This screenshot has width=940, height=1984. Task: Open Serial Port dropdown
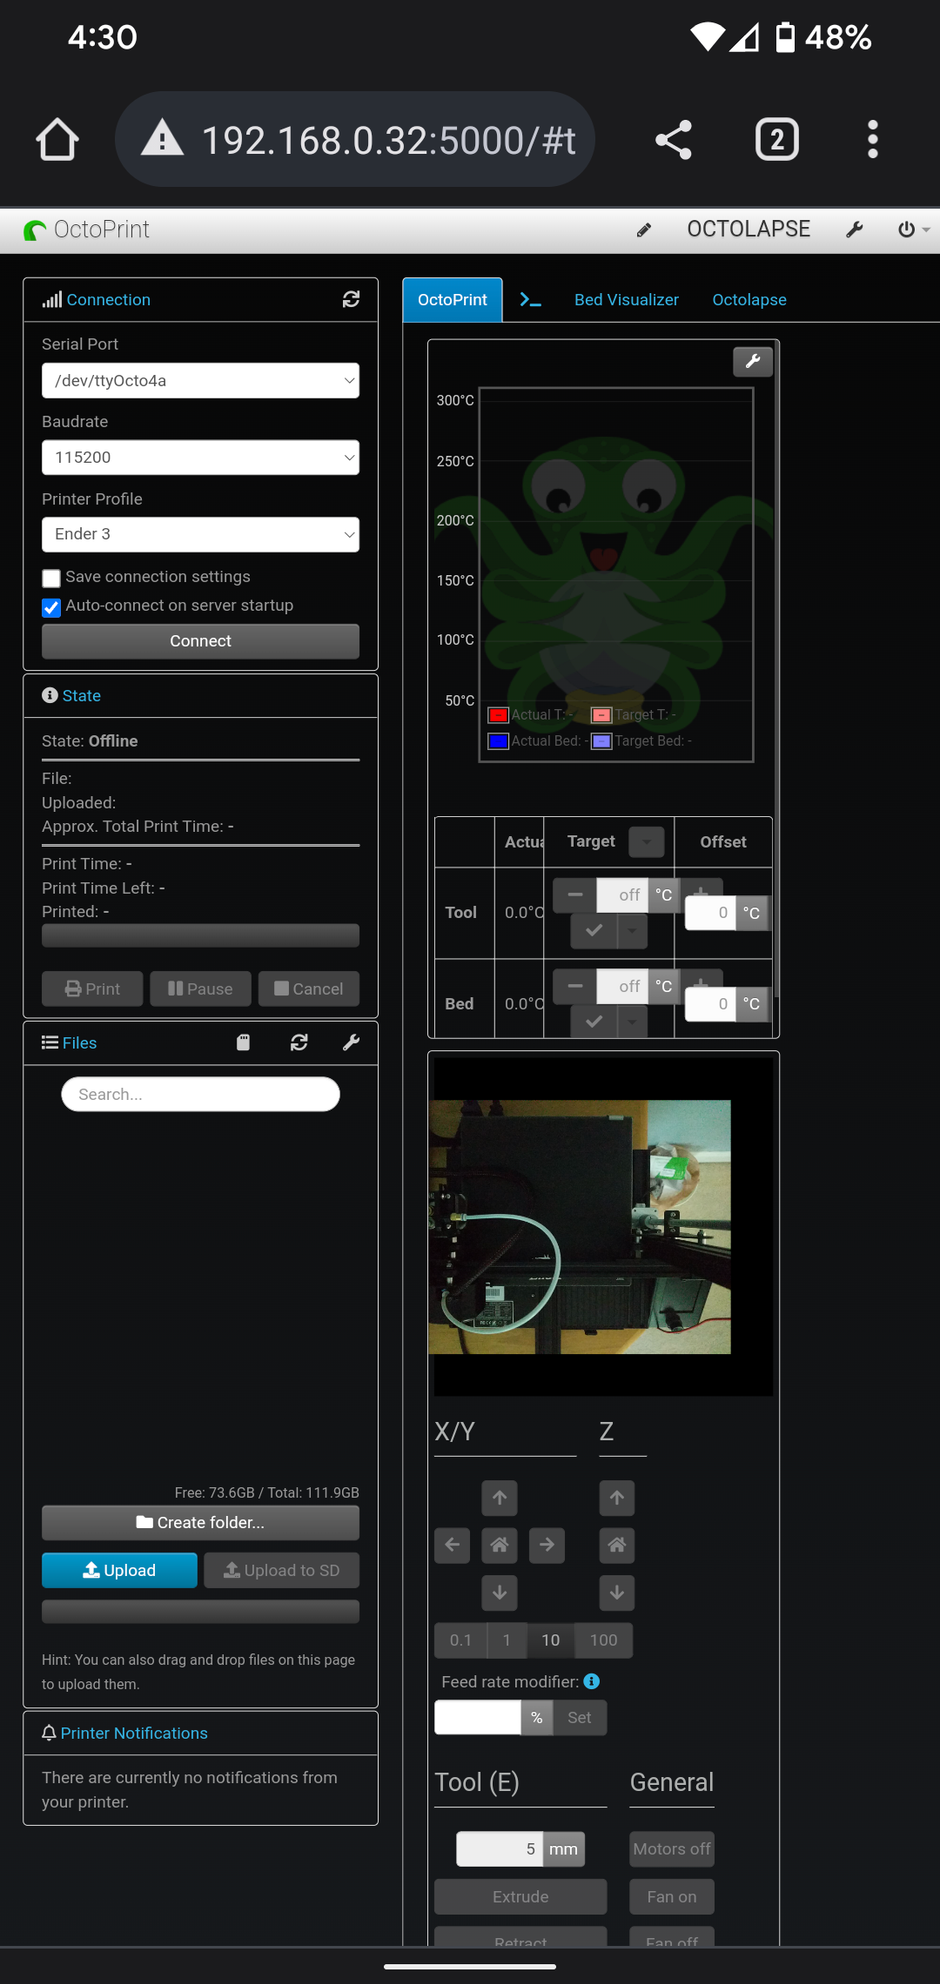[x=200, y=380]
